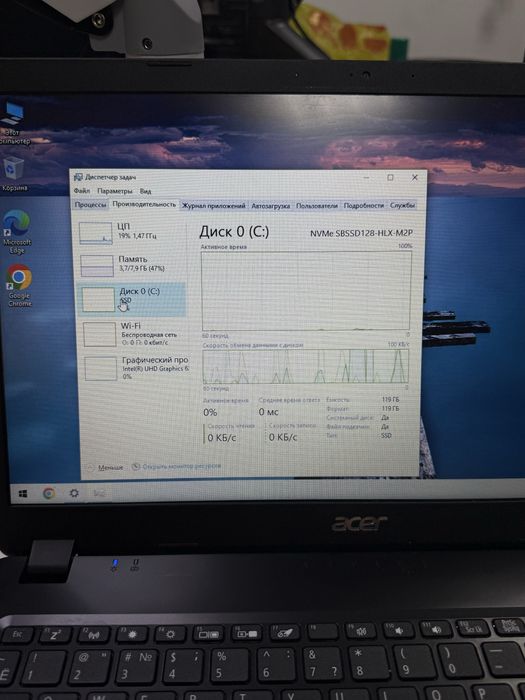Image resolution: width=525 pixels, height=700 pixels.
Task: Select the Wi-Fi performance entry
Action: point(133,334)
